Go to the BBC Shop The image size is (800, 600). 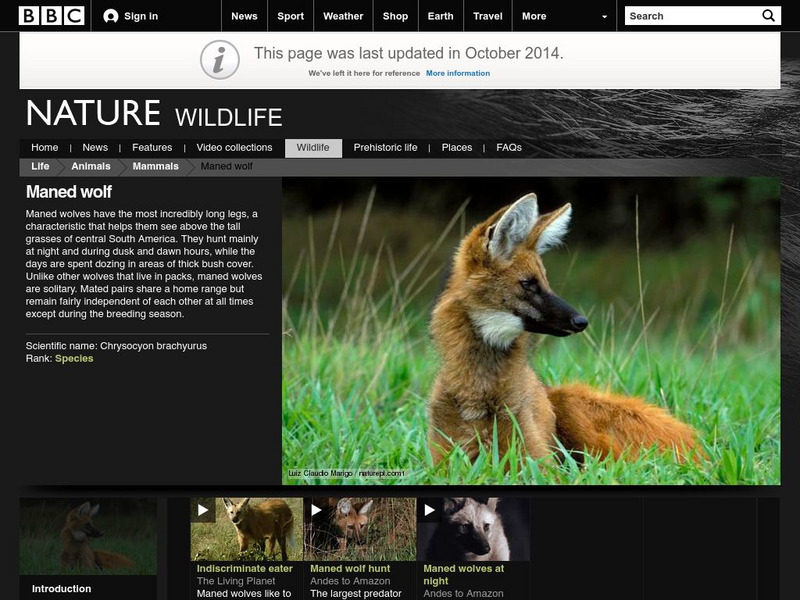[395, 16]
